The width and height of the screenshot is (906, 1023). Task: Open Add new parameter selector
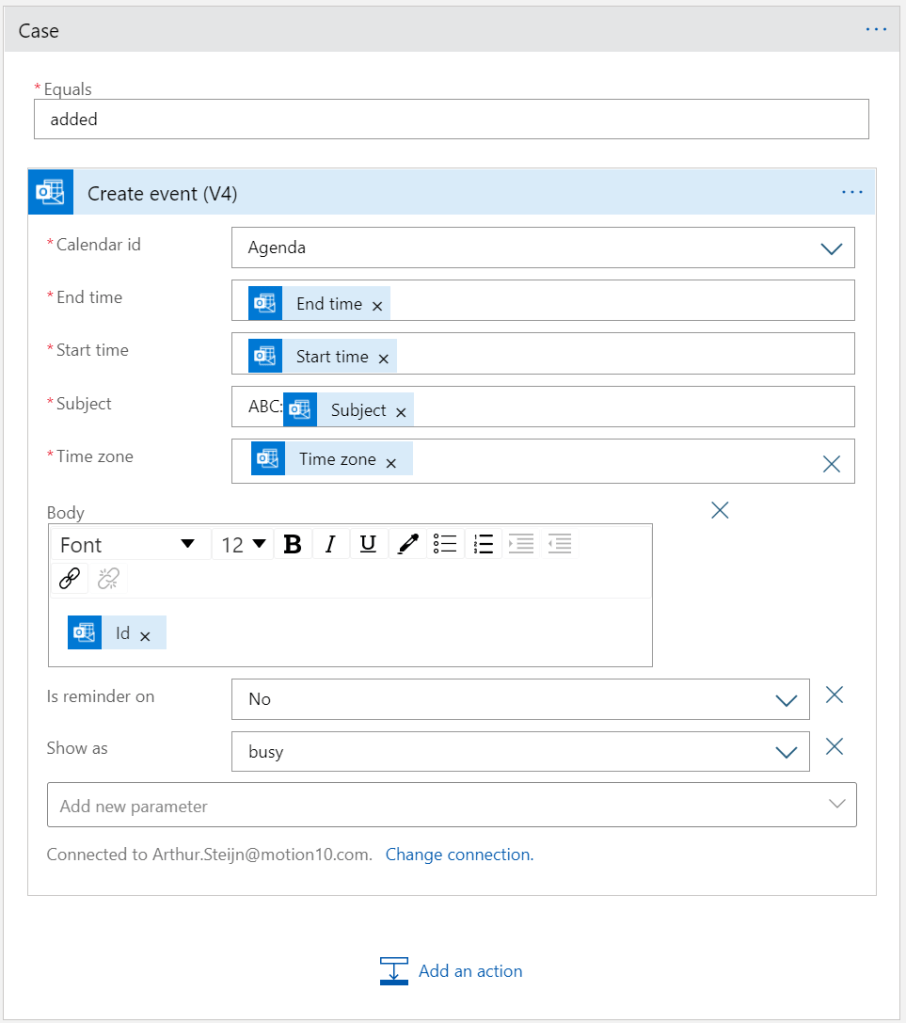[x=451, y=805]
